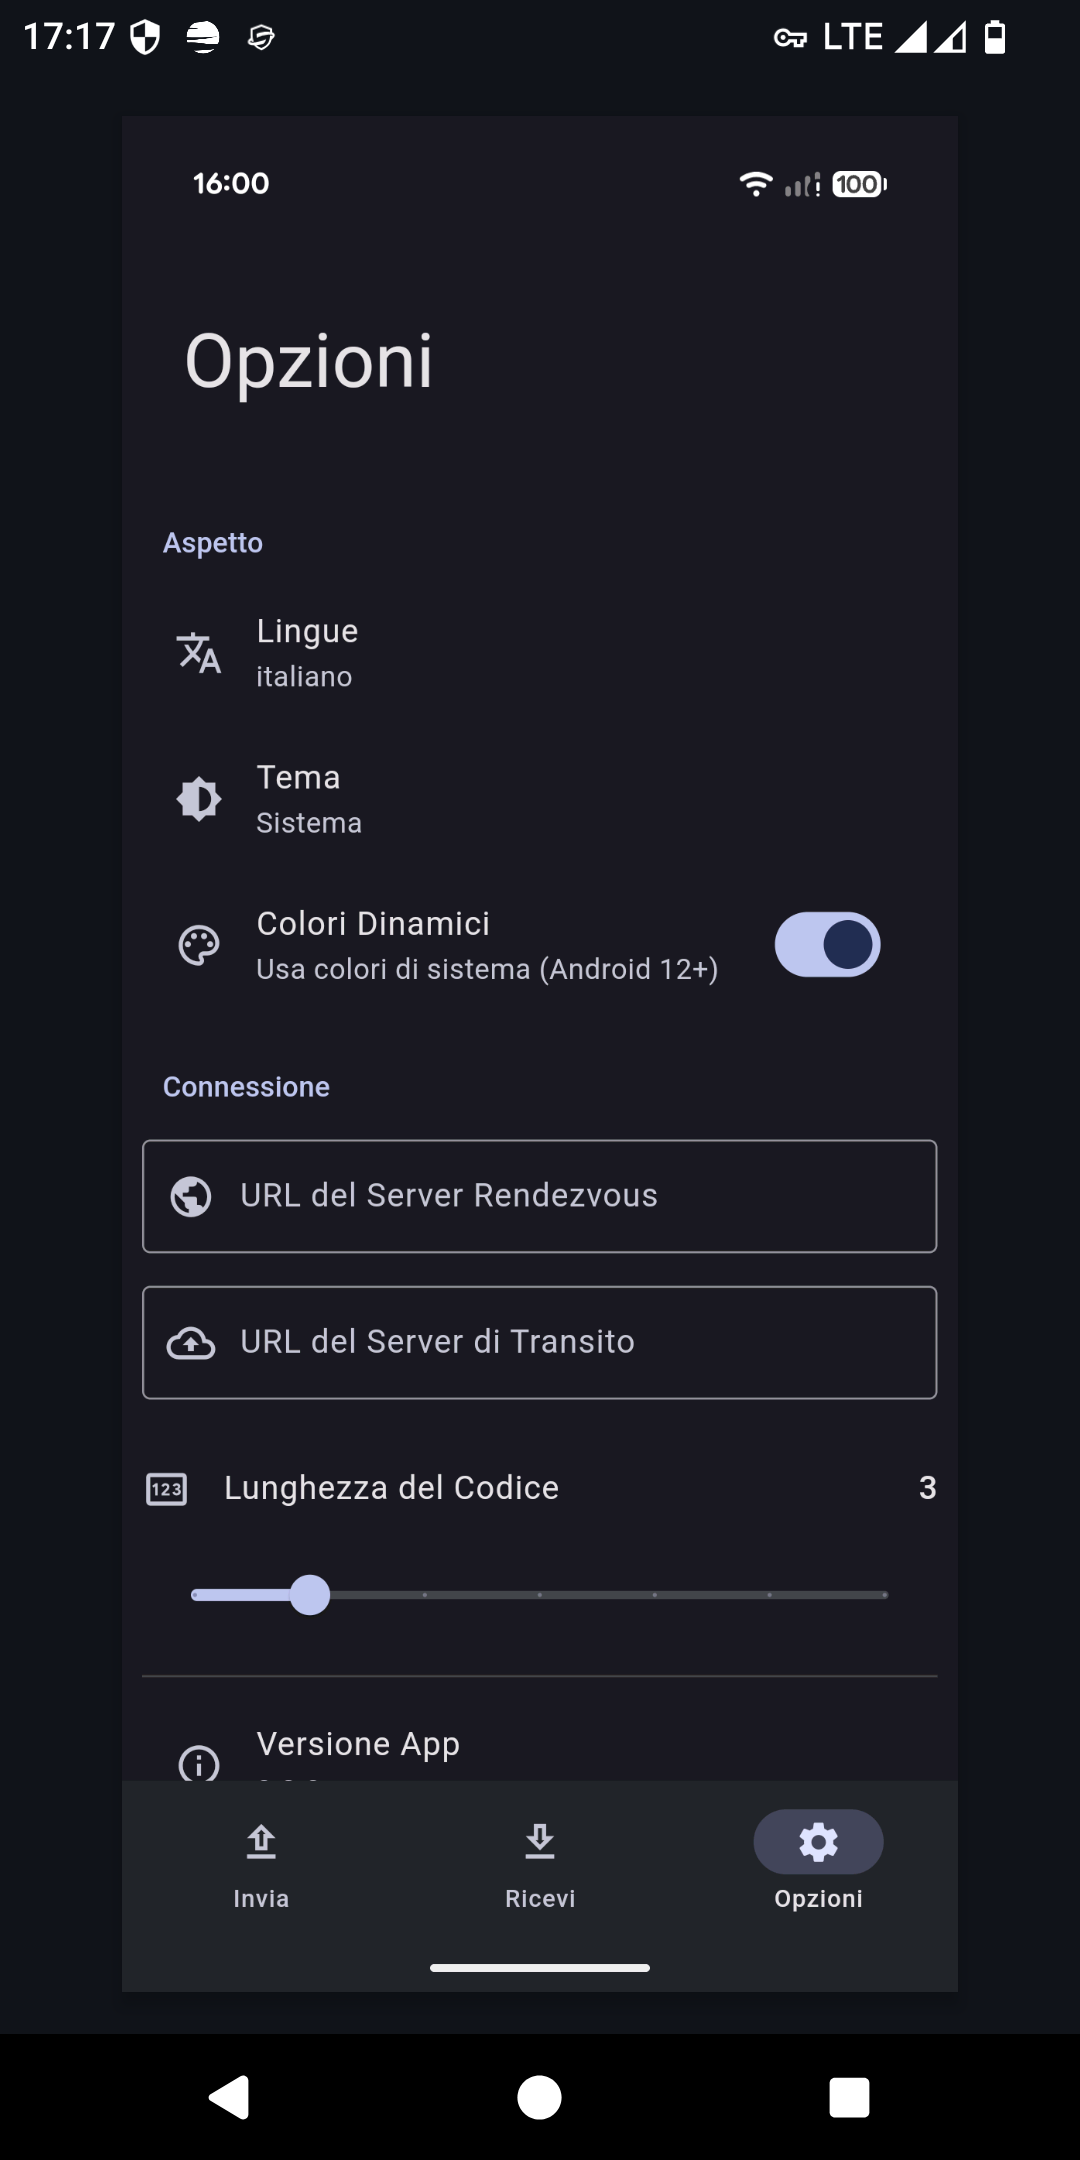Tap the globe icon in Rendezvous field

point(191,1196)
